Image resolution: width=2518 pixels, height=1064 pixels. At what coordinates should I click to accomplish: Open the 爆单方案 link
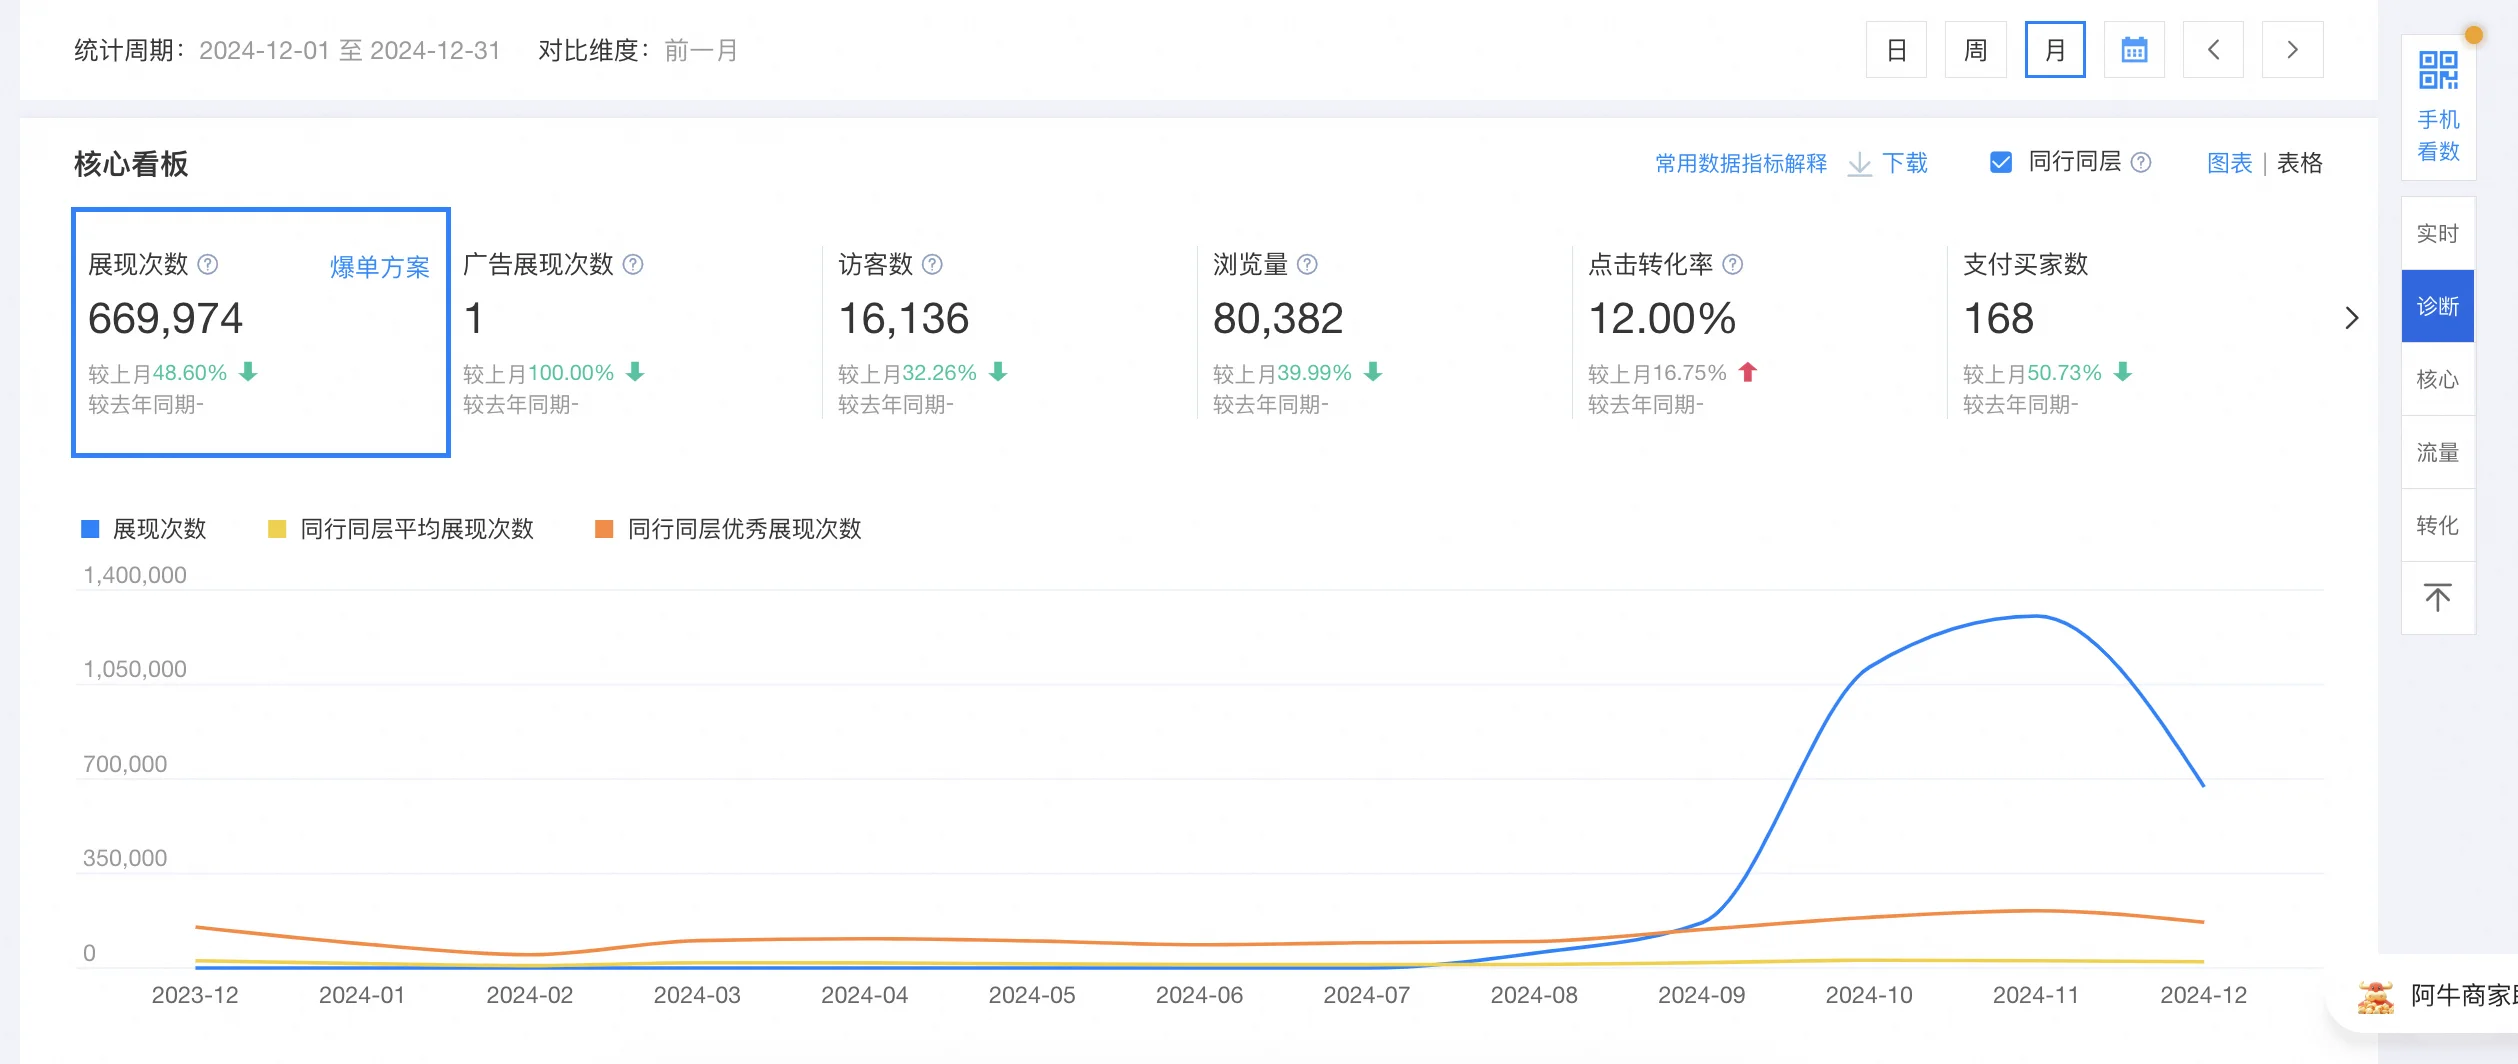(380, 267)
